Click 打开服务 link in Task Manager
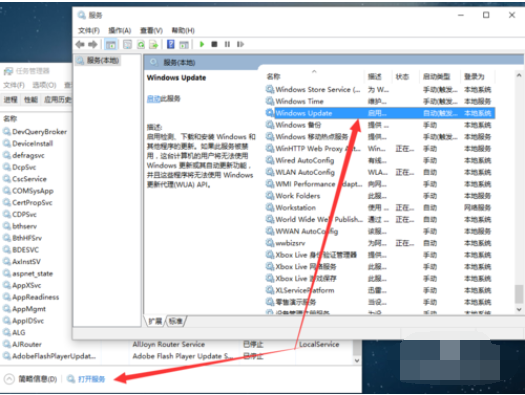This screenshot has width=525, height=395. (91, 379)
